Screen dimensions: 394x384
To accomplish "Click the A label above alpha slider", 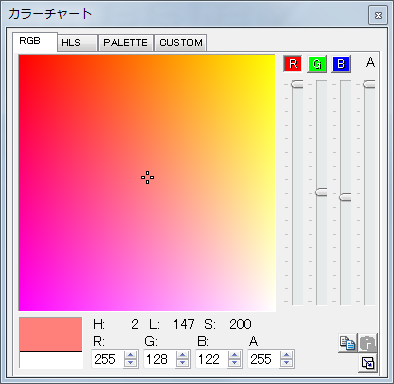I will pos(370,62).
